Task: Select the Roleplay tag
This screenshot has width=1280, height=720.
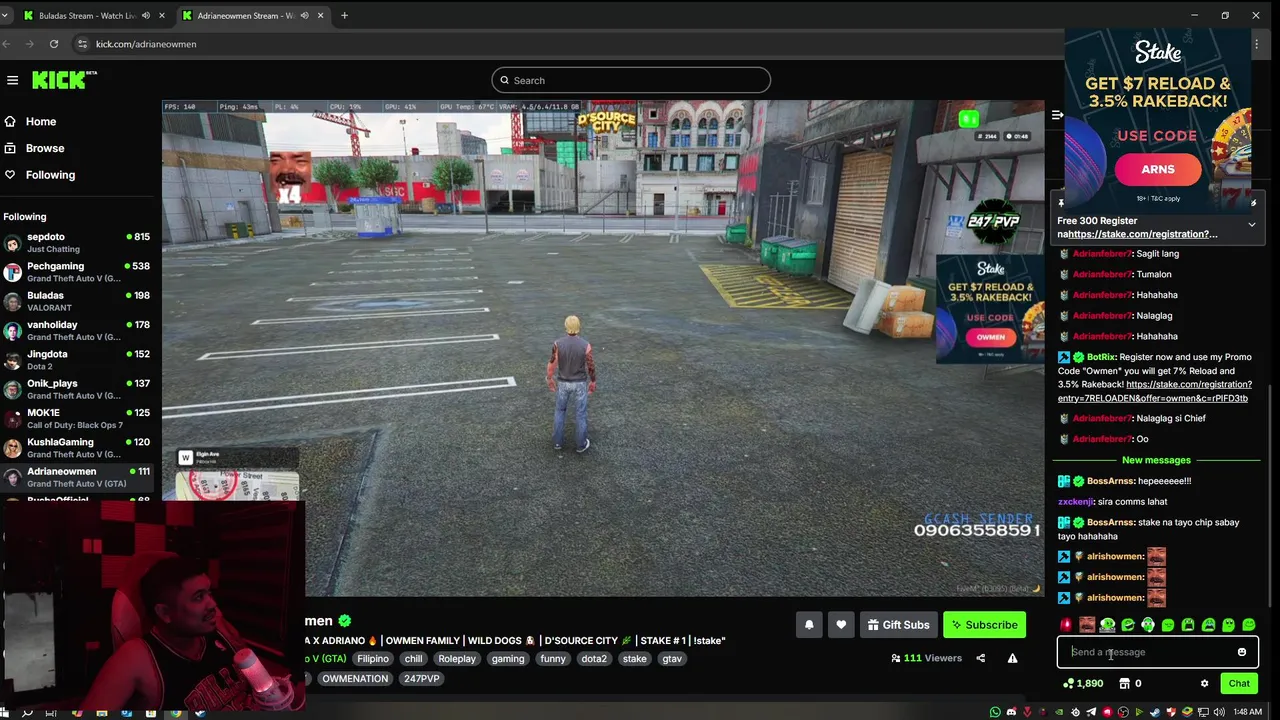Action: click(x=457, y=659)
